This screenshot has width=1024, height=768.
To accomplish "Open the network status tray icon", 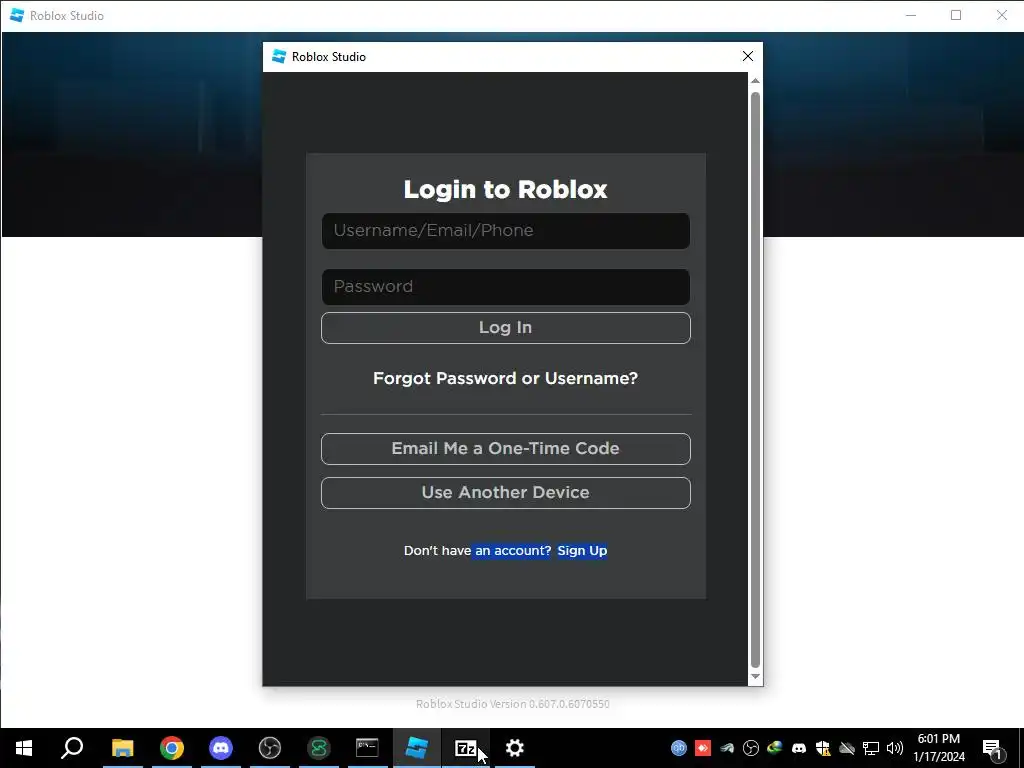I will click(871, 748).
